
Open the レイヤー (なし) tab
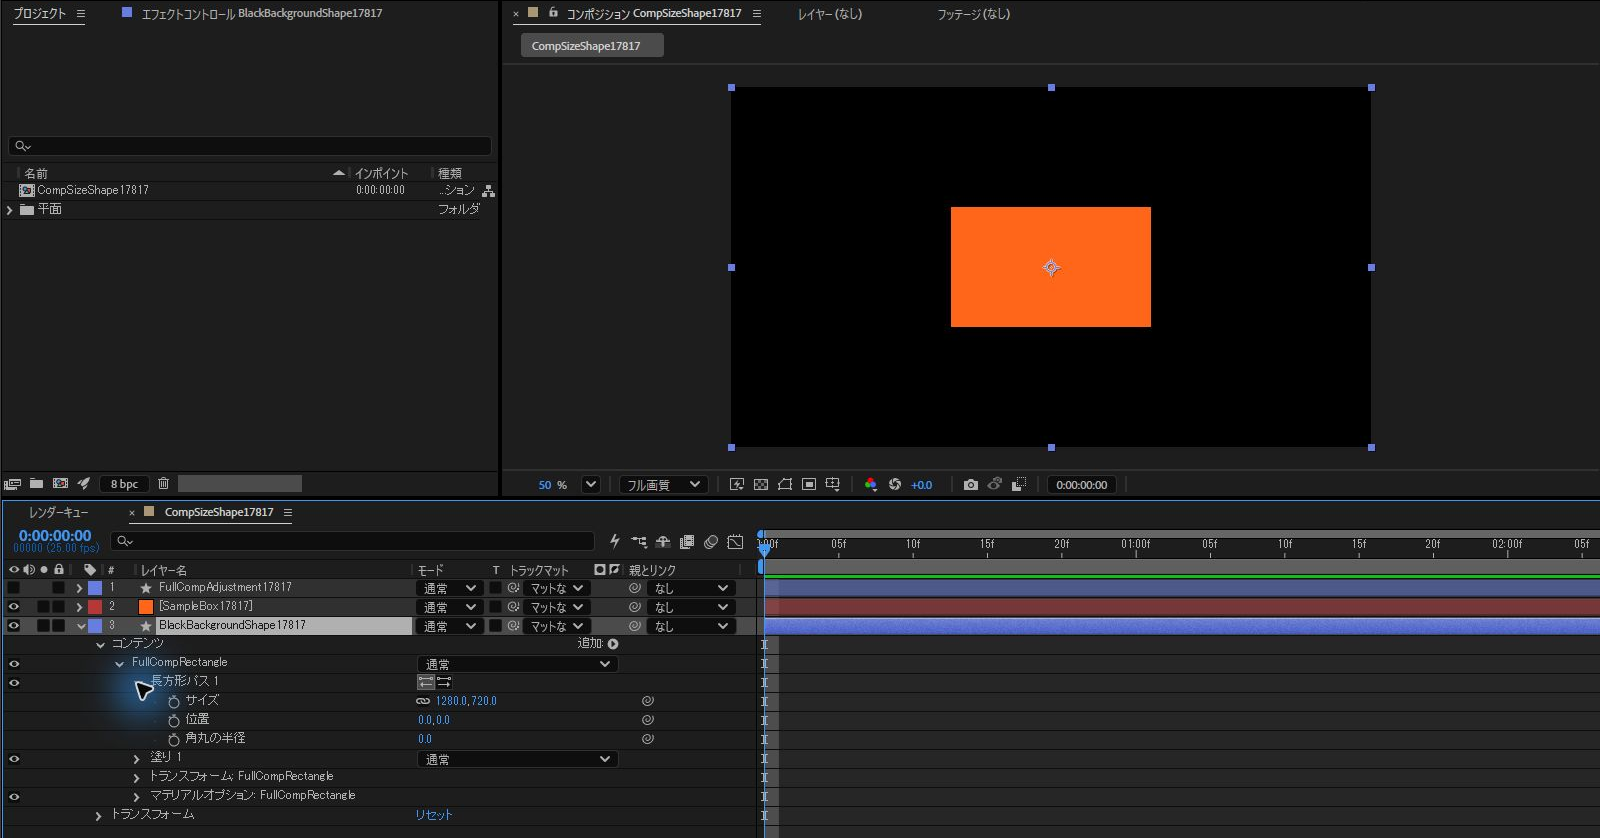829,14
